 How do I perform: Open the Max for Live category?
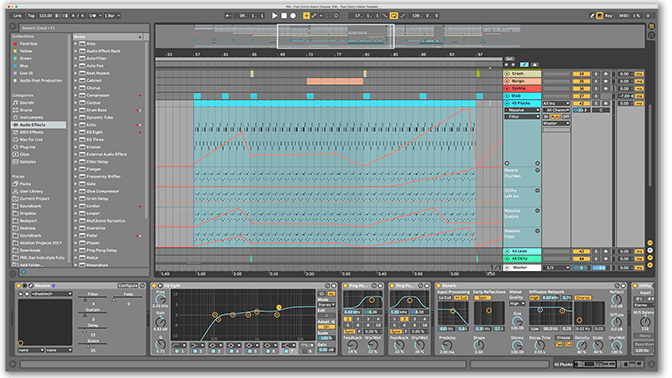coord(30,140)
